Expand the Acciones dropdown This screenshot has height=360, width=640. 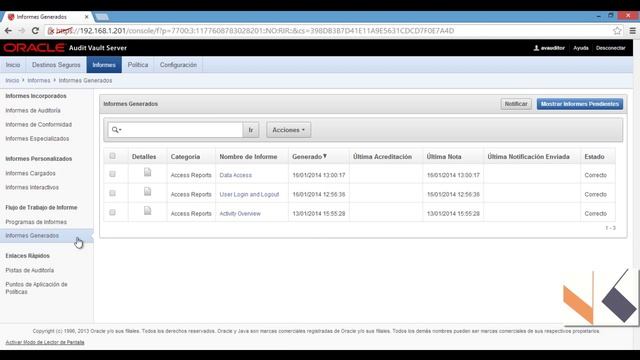point(289,130)
